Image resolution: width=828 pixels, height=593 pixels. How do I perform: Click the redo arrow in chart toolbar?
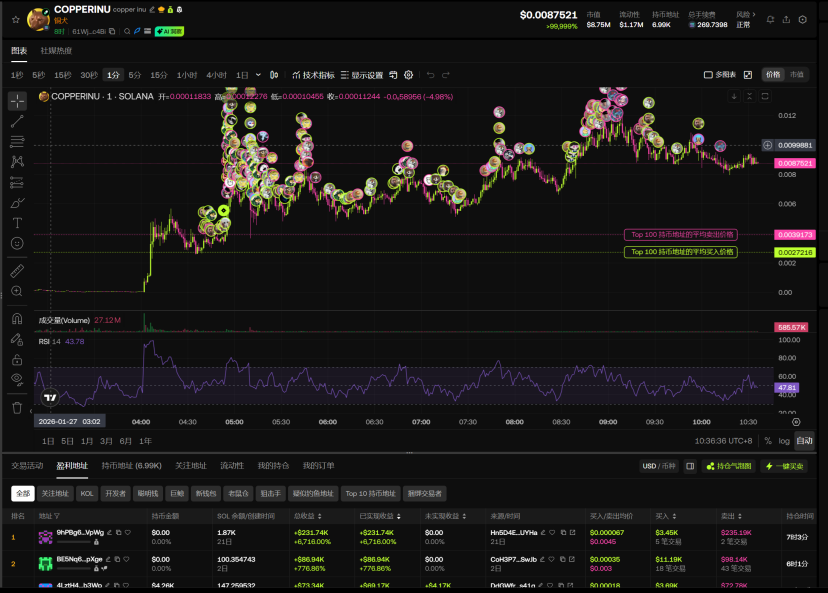tap(446, 75)
